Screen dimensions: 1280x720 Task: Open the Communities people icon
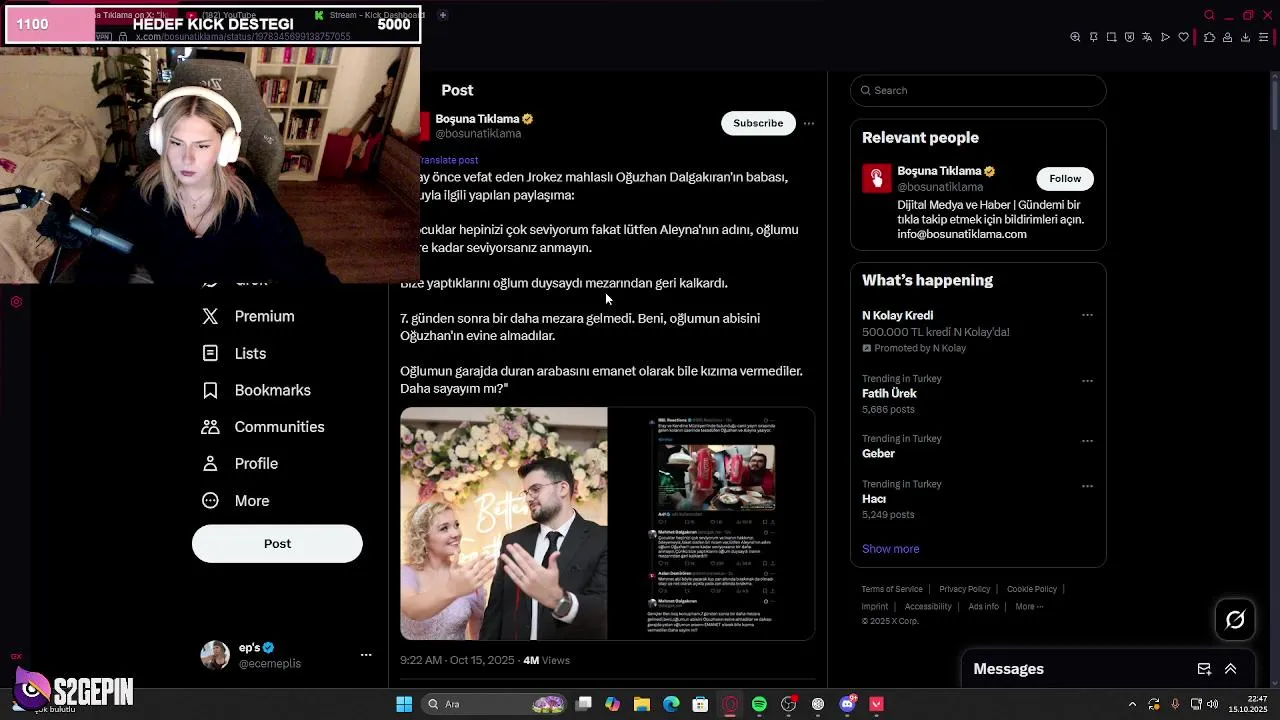click(210, 427)
